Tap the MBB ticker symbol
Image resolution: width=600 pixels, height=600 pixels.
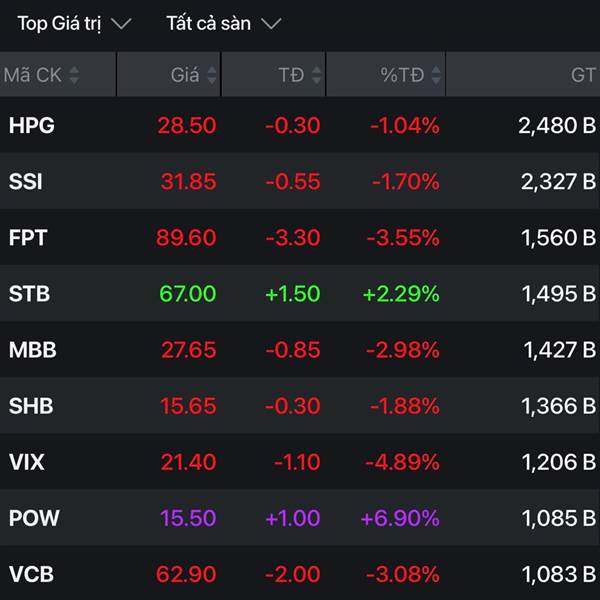pos(33,350)
